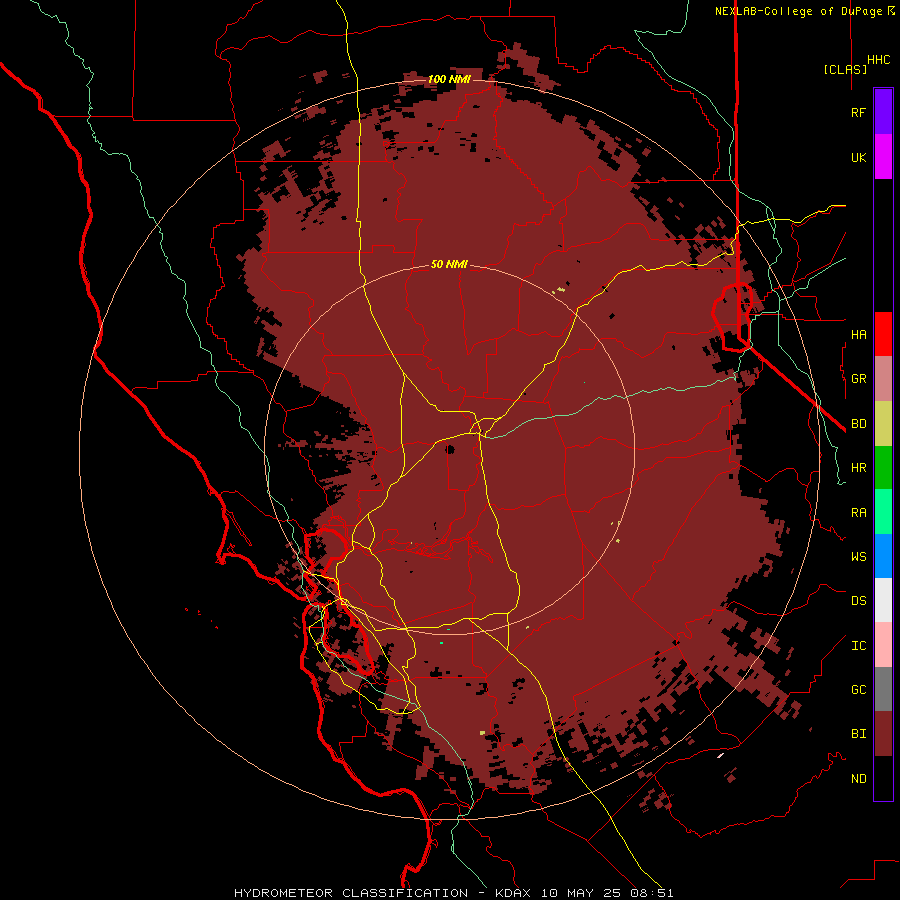Image resolution: width=900 pixels, height=900 pixels.
Task: Click the RF legend label
Action: tap(858, 112)
